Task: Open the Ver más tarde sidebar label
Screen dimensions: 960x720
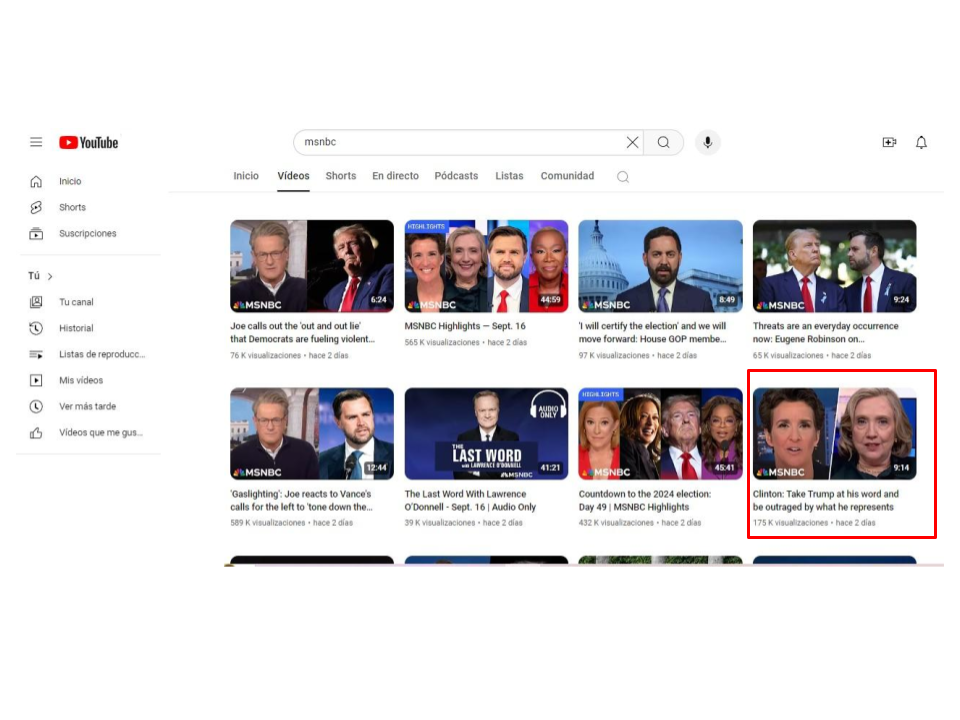Action: click(x=88, y=407)
